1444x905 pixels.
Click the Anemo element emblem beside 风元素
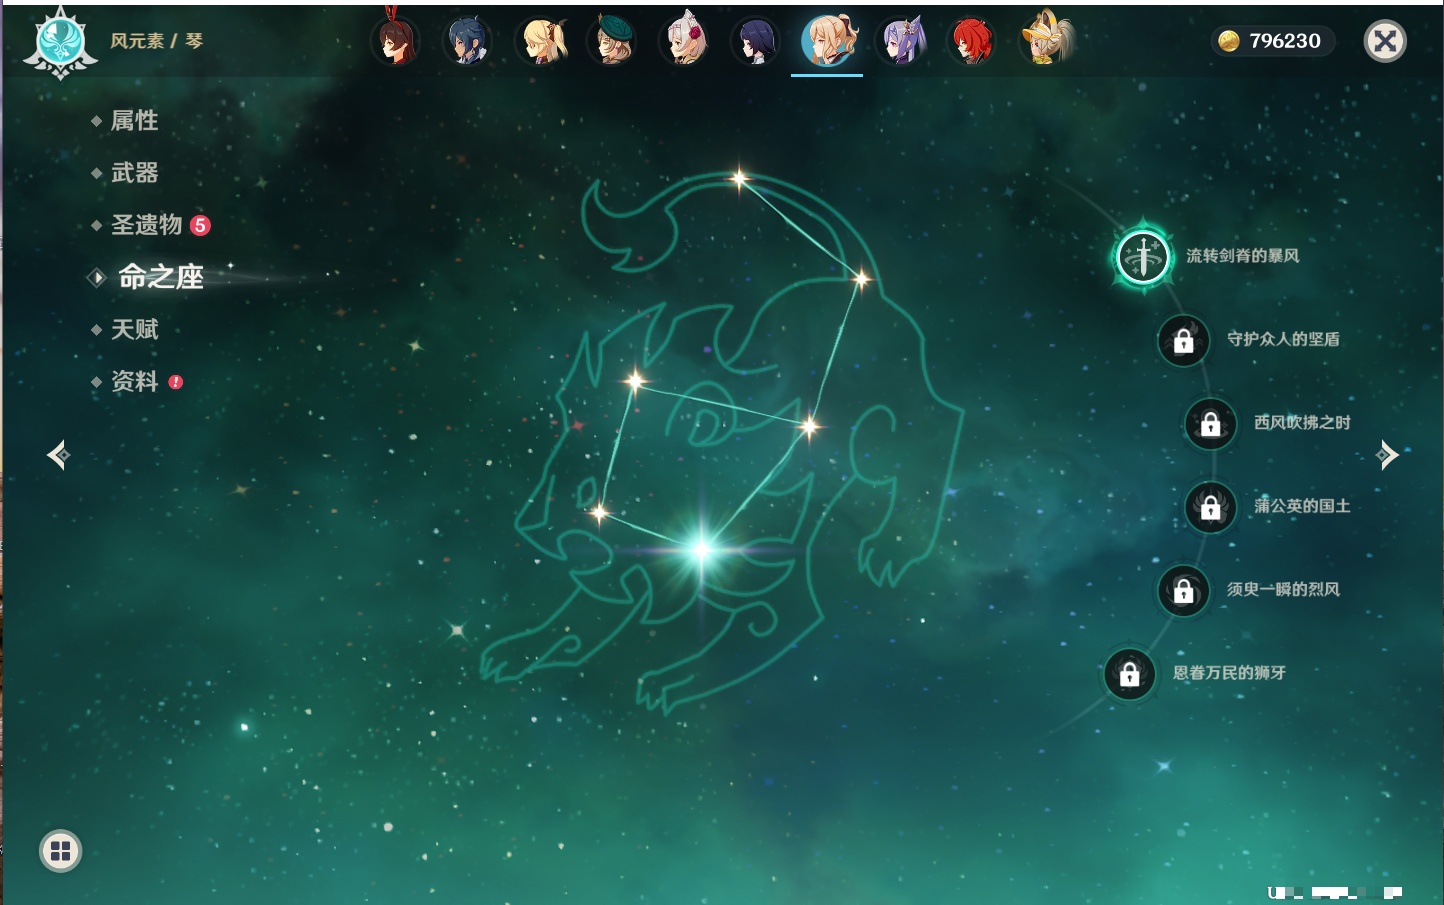(60, 42)
